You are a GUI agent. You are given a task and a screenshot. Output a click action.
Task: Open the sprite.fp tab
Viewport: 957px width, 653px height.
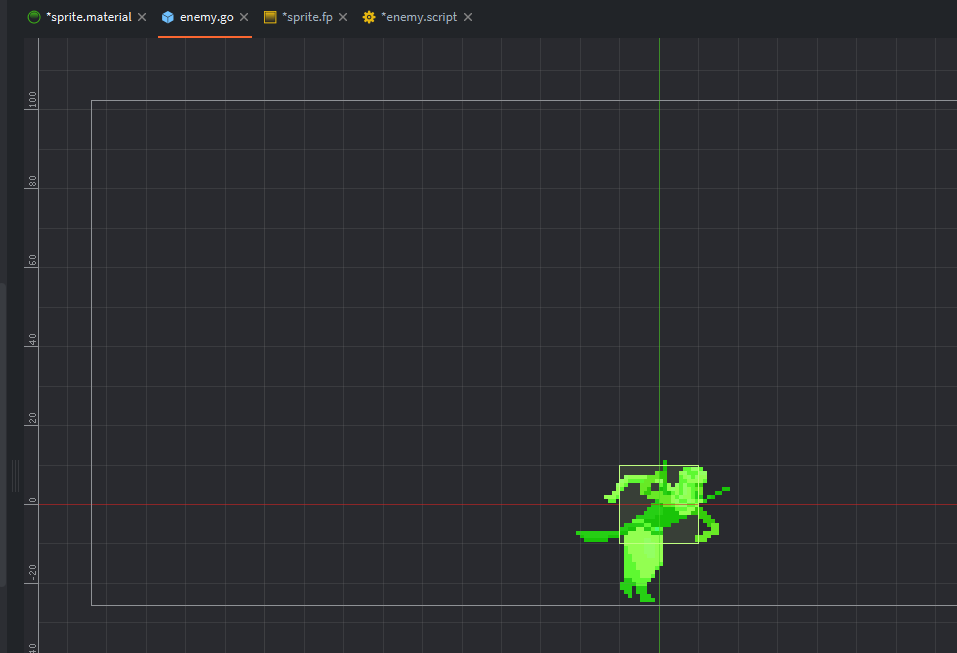click(x=309, y=17)
